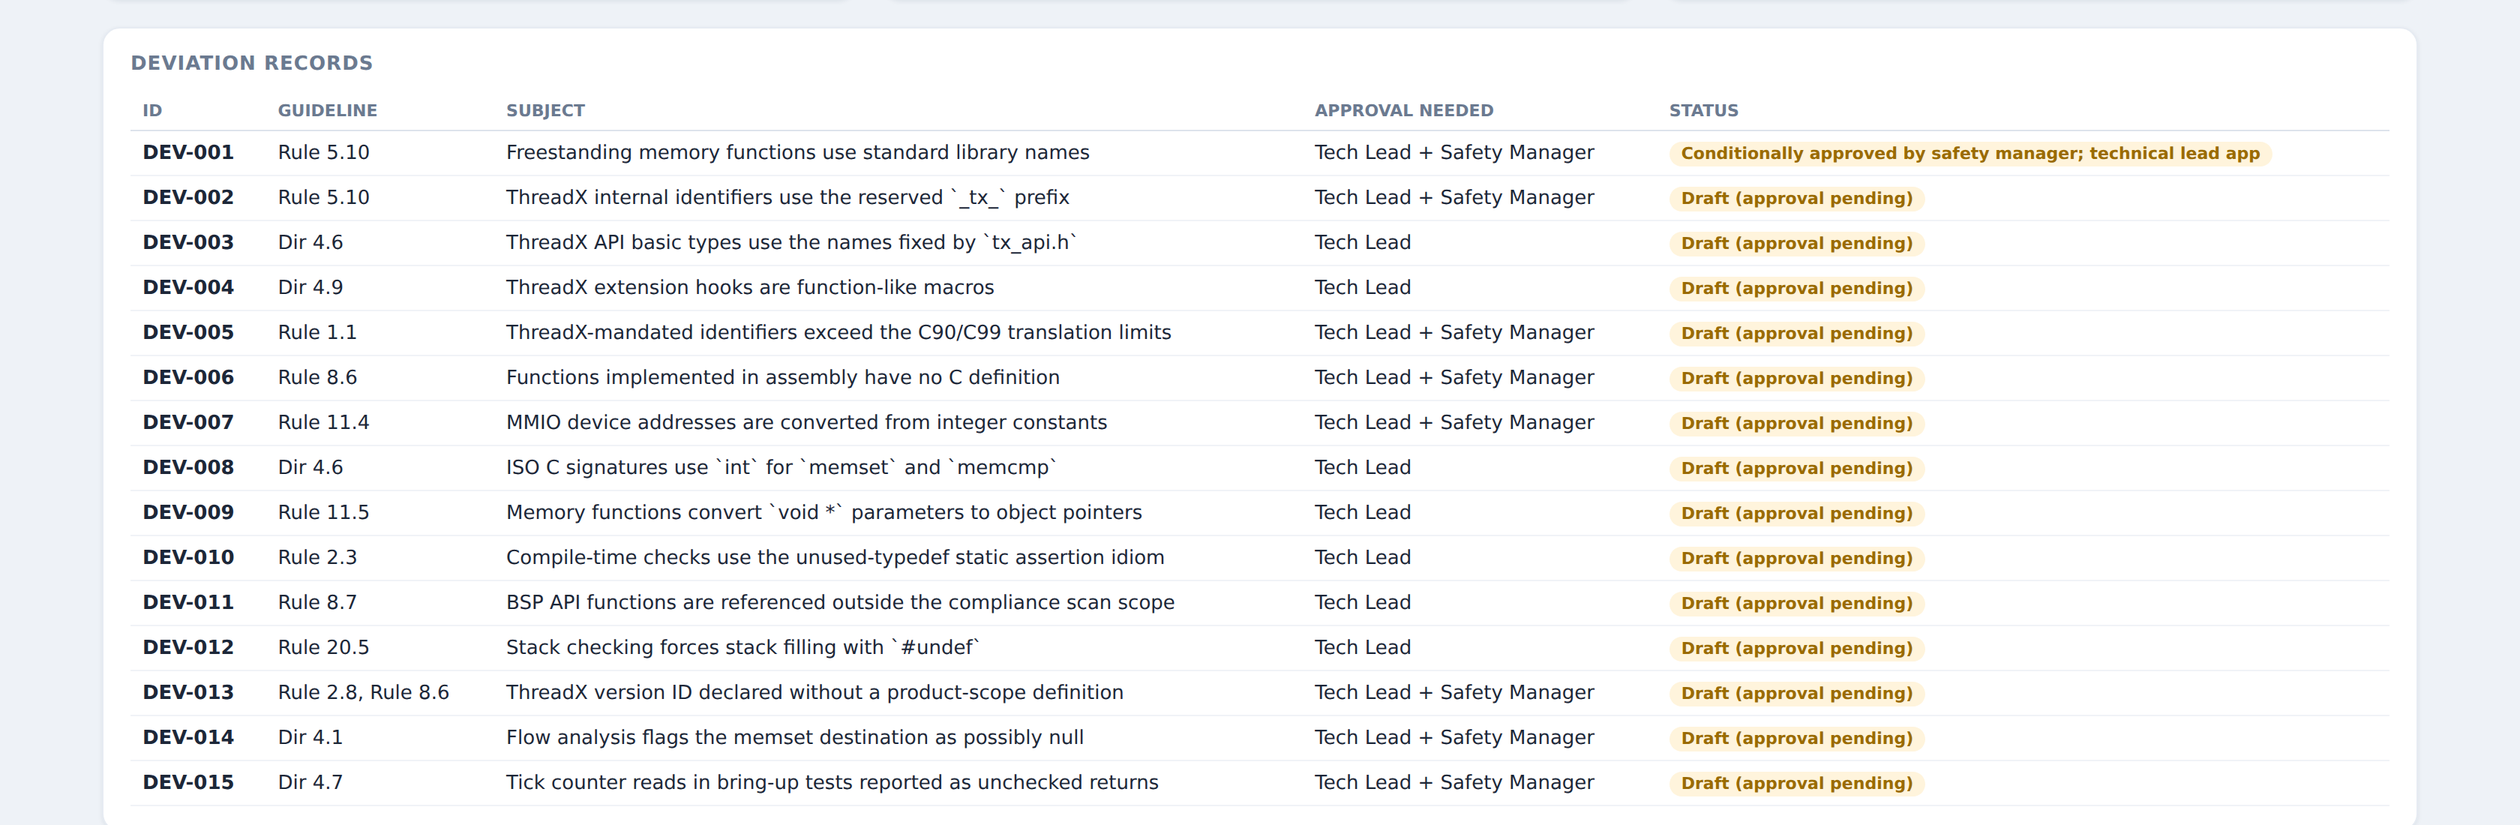2520x825 pixels.
Task: Click the Draft status badge for DEV-003
Action: pyautogui.click(x=1796, y=244)
